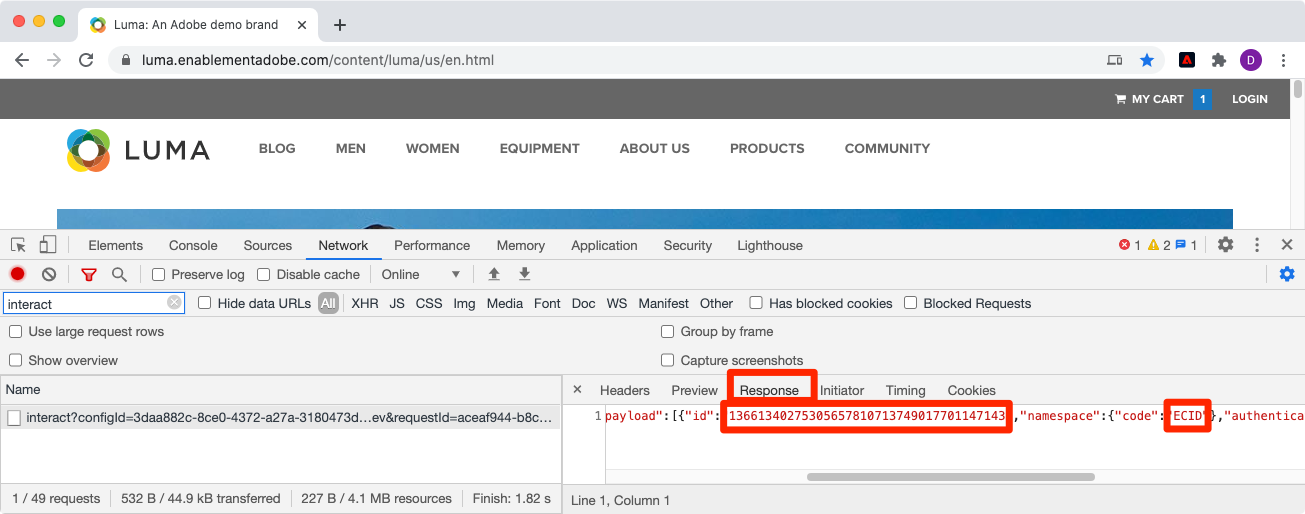The height and width of the screenshot is (514, 1305).
Task: Reload the page with refresh icon
Action: point(86,60)
